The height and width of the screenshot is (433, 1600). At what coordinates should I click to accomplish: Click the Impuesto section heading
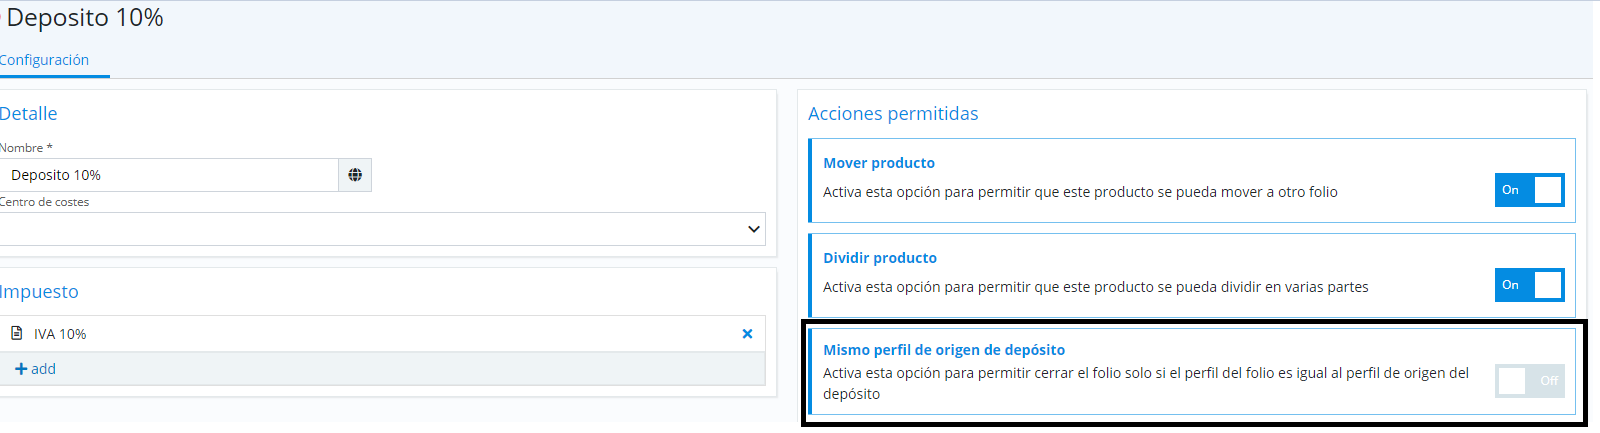tap(39, 292)
